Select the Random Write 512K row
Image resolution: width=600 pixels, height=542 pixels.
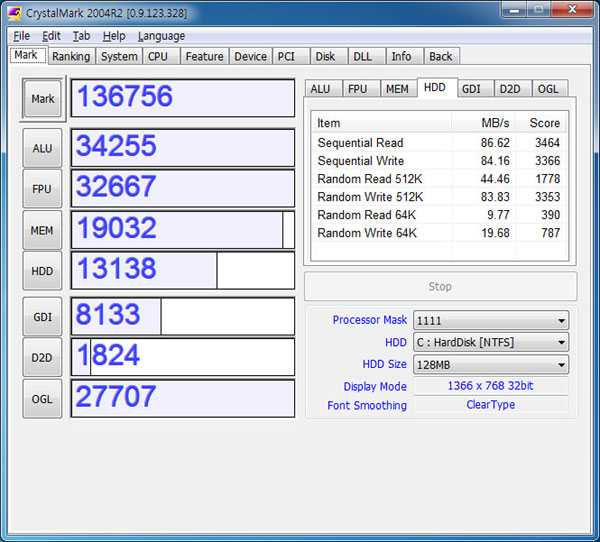click(x=439, y=197)
